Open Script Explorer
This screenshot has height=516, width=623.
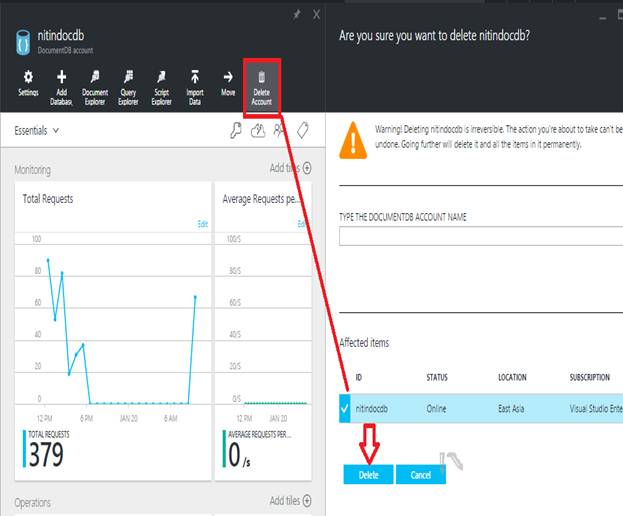161,88
